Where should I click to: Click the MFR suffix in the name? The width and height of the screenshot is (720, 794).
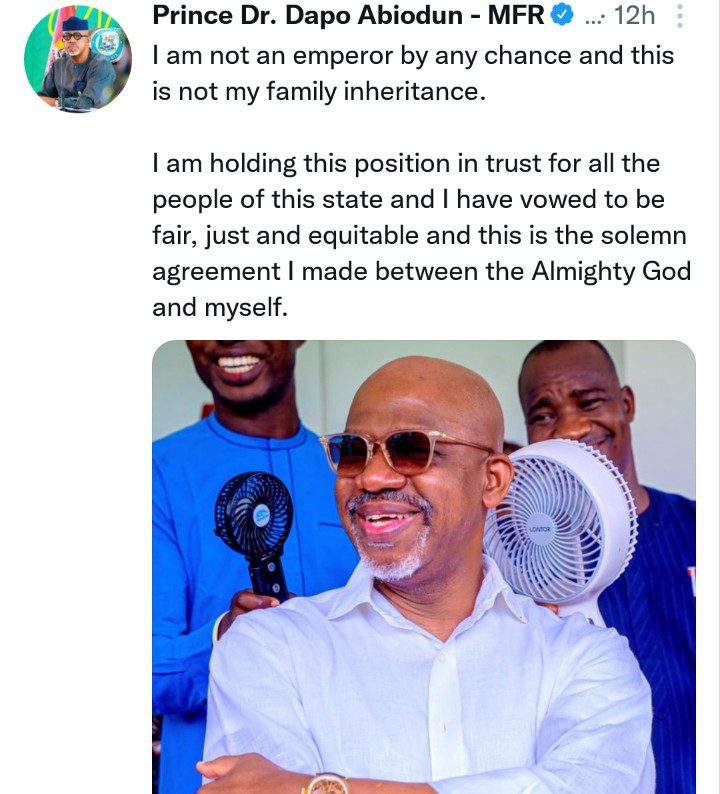click(516, 15)
